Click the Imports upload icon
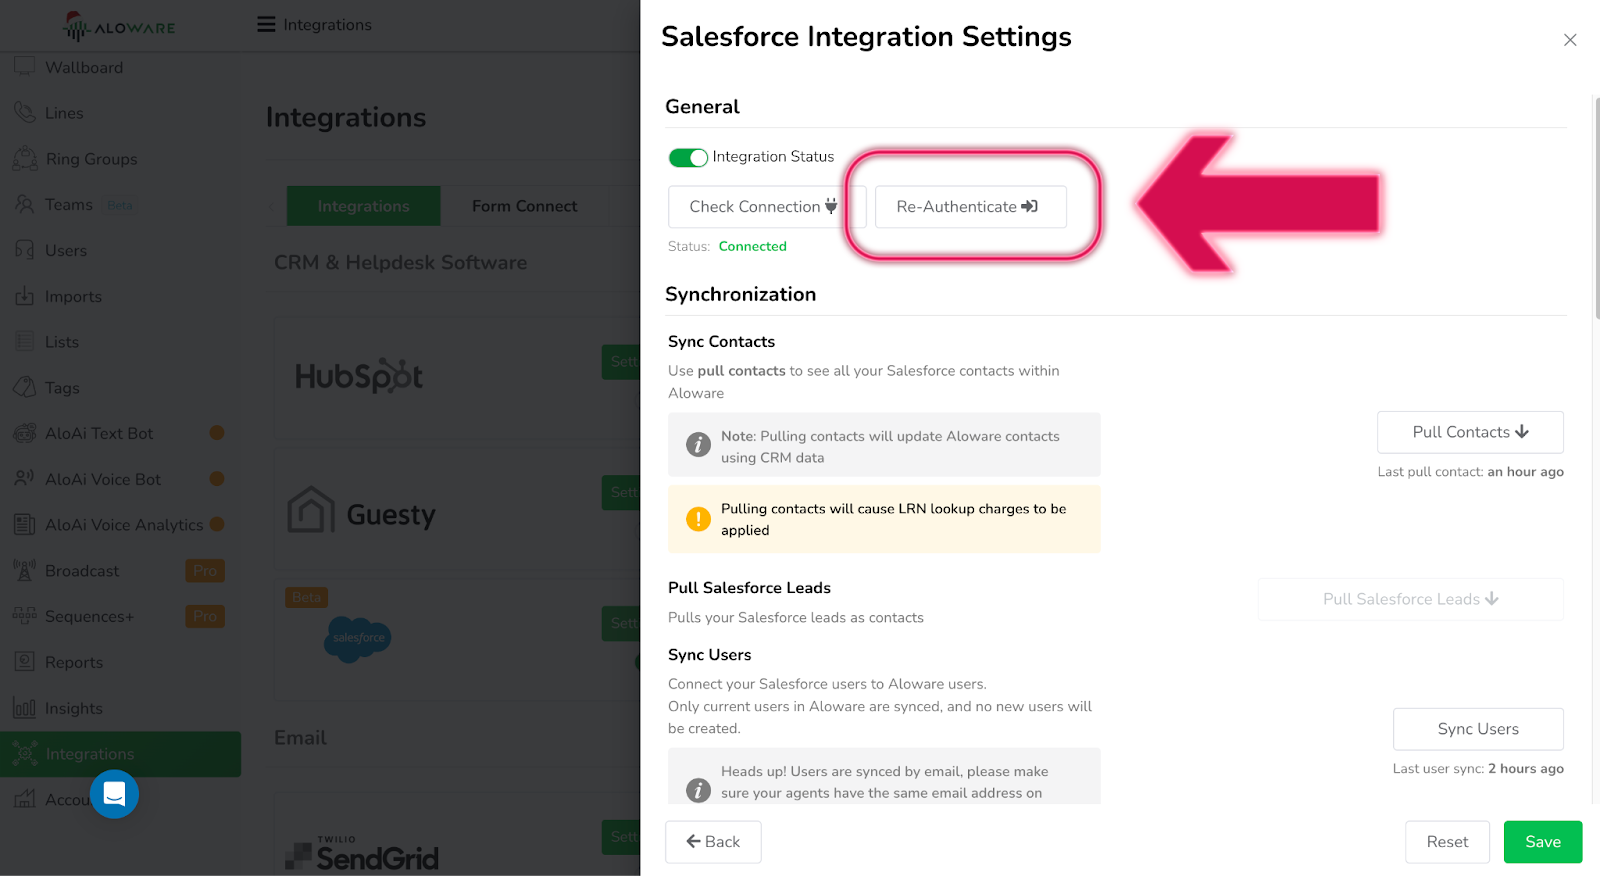Viewport: 1600px width, 876px height. coord(25,295)
